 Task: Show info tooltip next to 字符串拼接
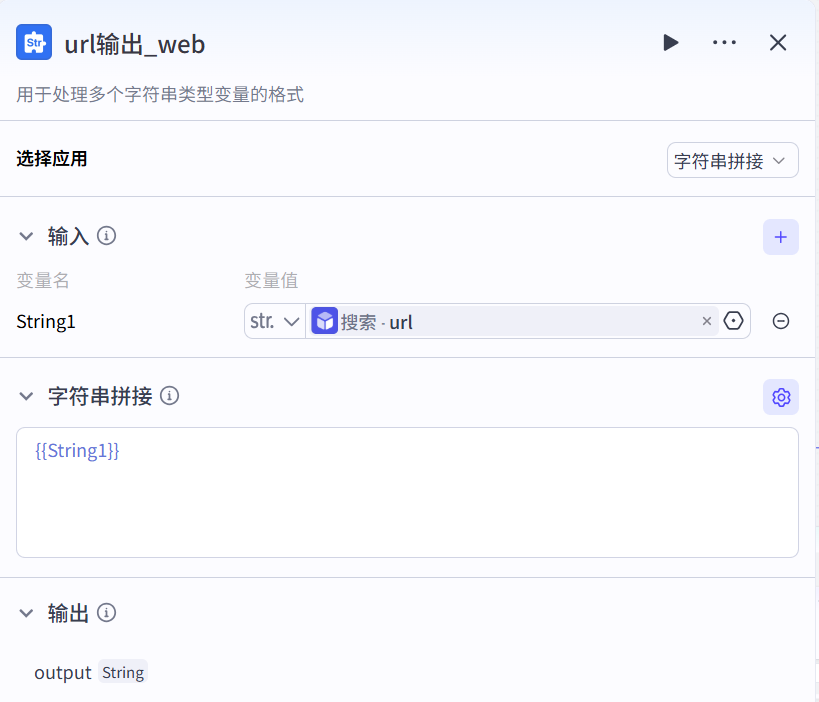170,396
